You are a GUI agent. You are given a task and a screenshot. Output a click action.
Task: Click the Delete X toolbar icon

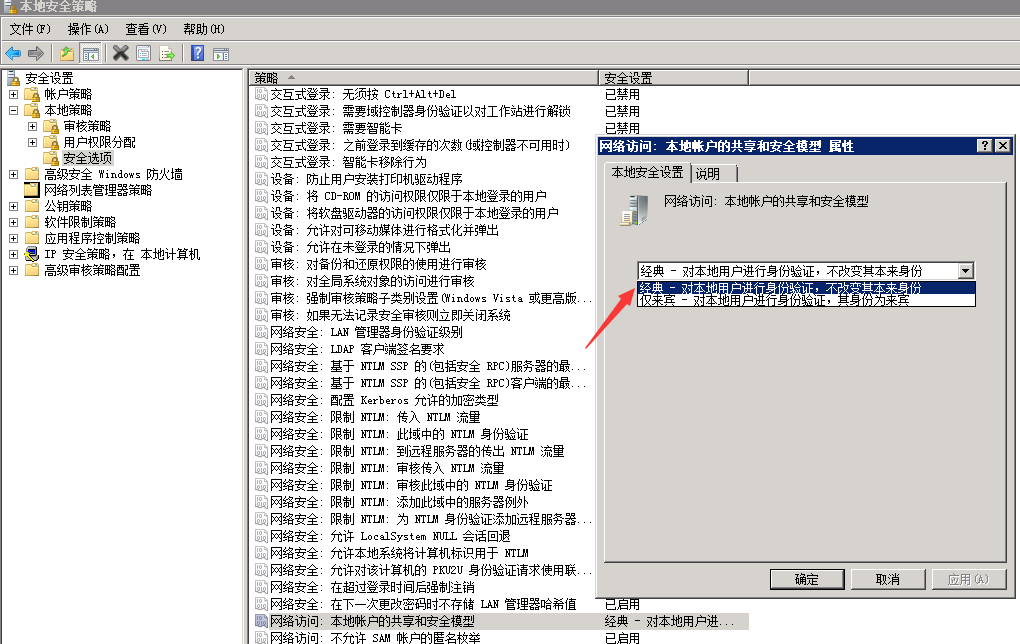click(x=121, y=53)
